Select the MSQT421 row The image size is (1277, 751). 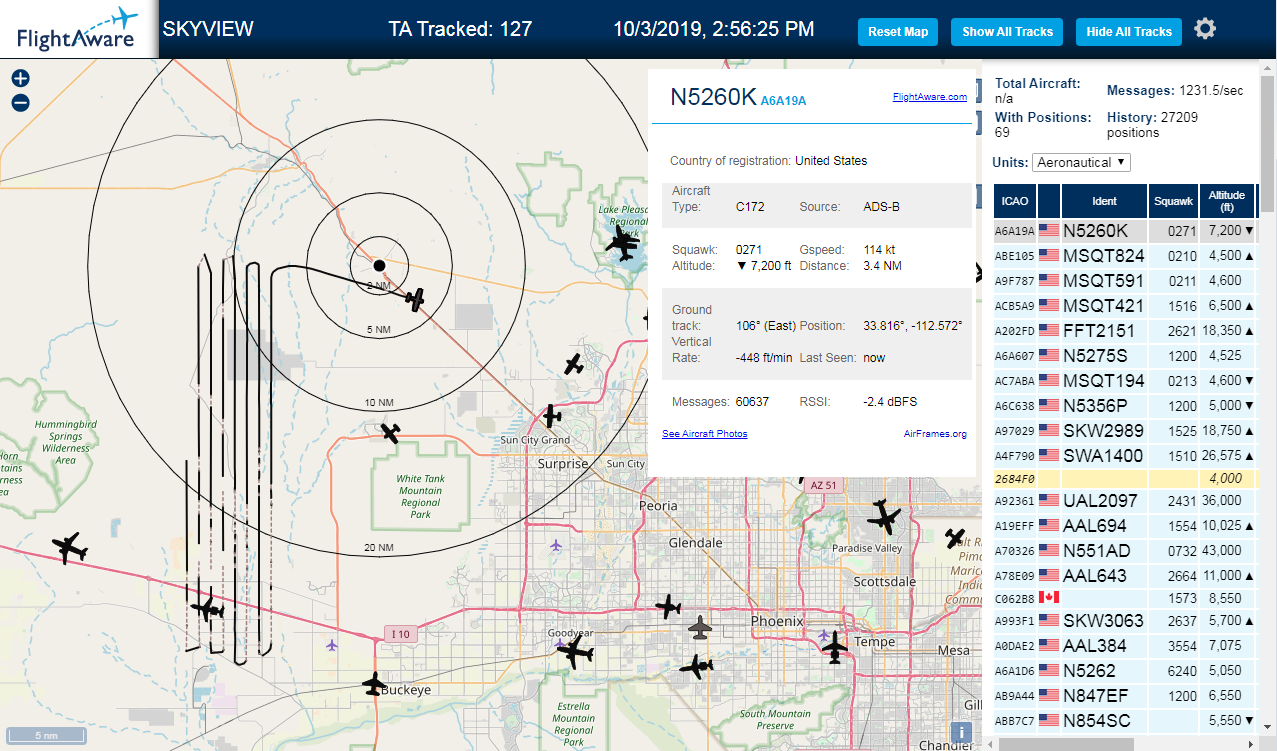pos(1126,304)
